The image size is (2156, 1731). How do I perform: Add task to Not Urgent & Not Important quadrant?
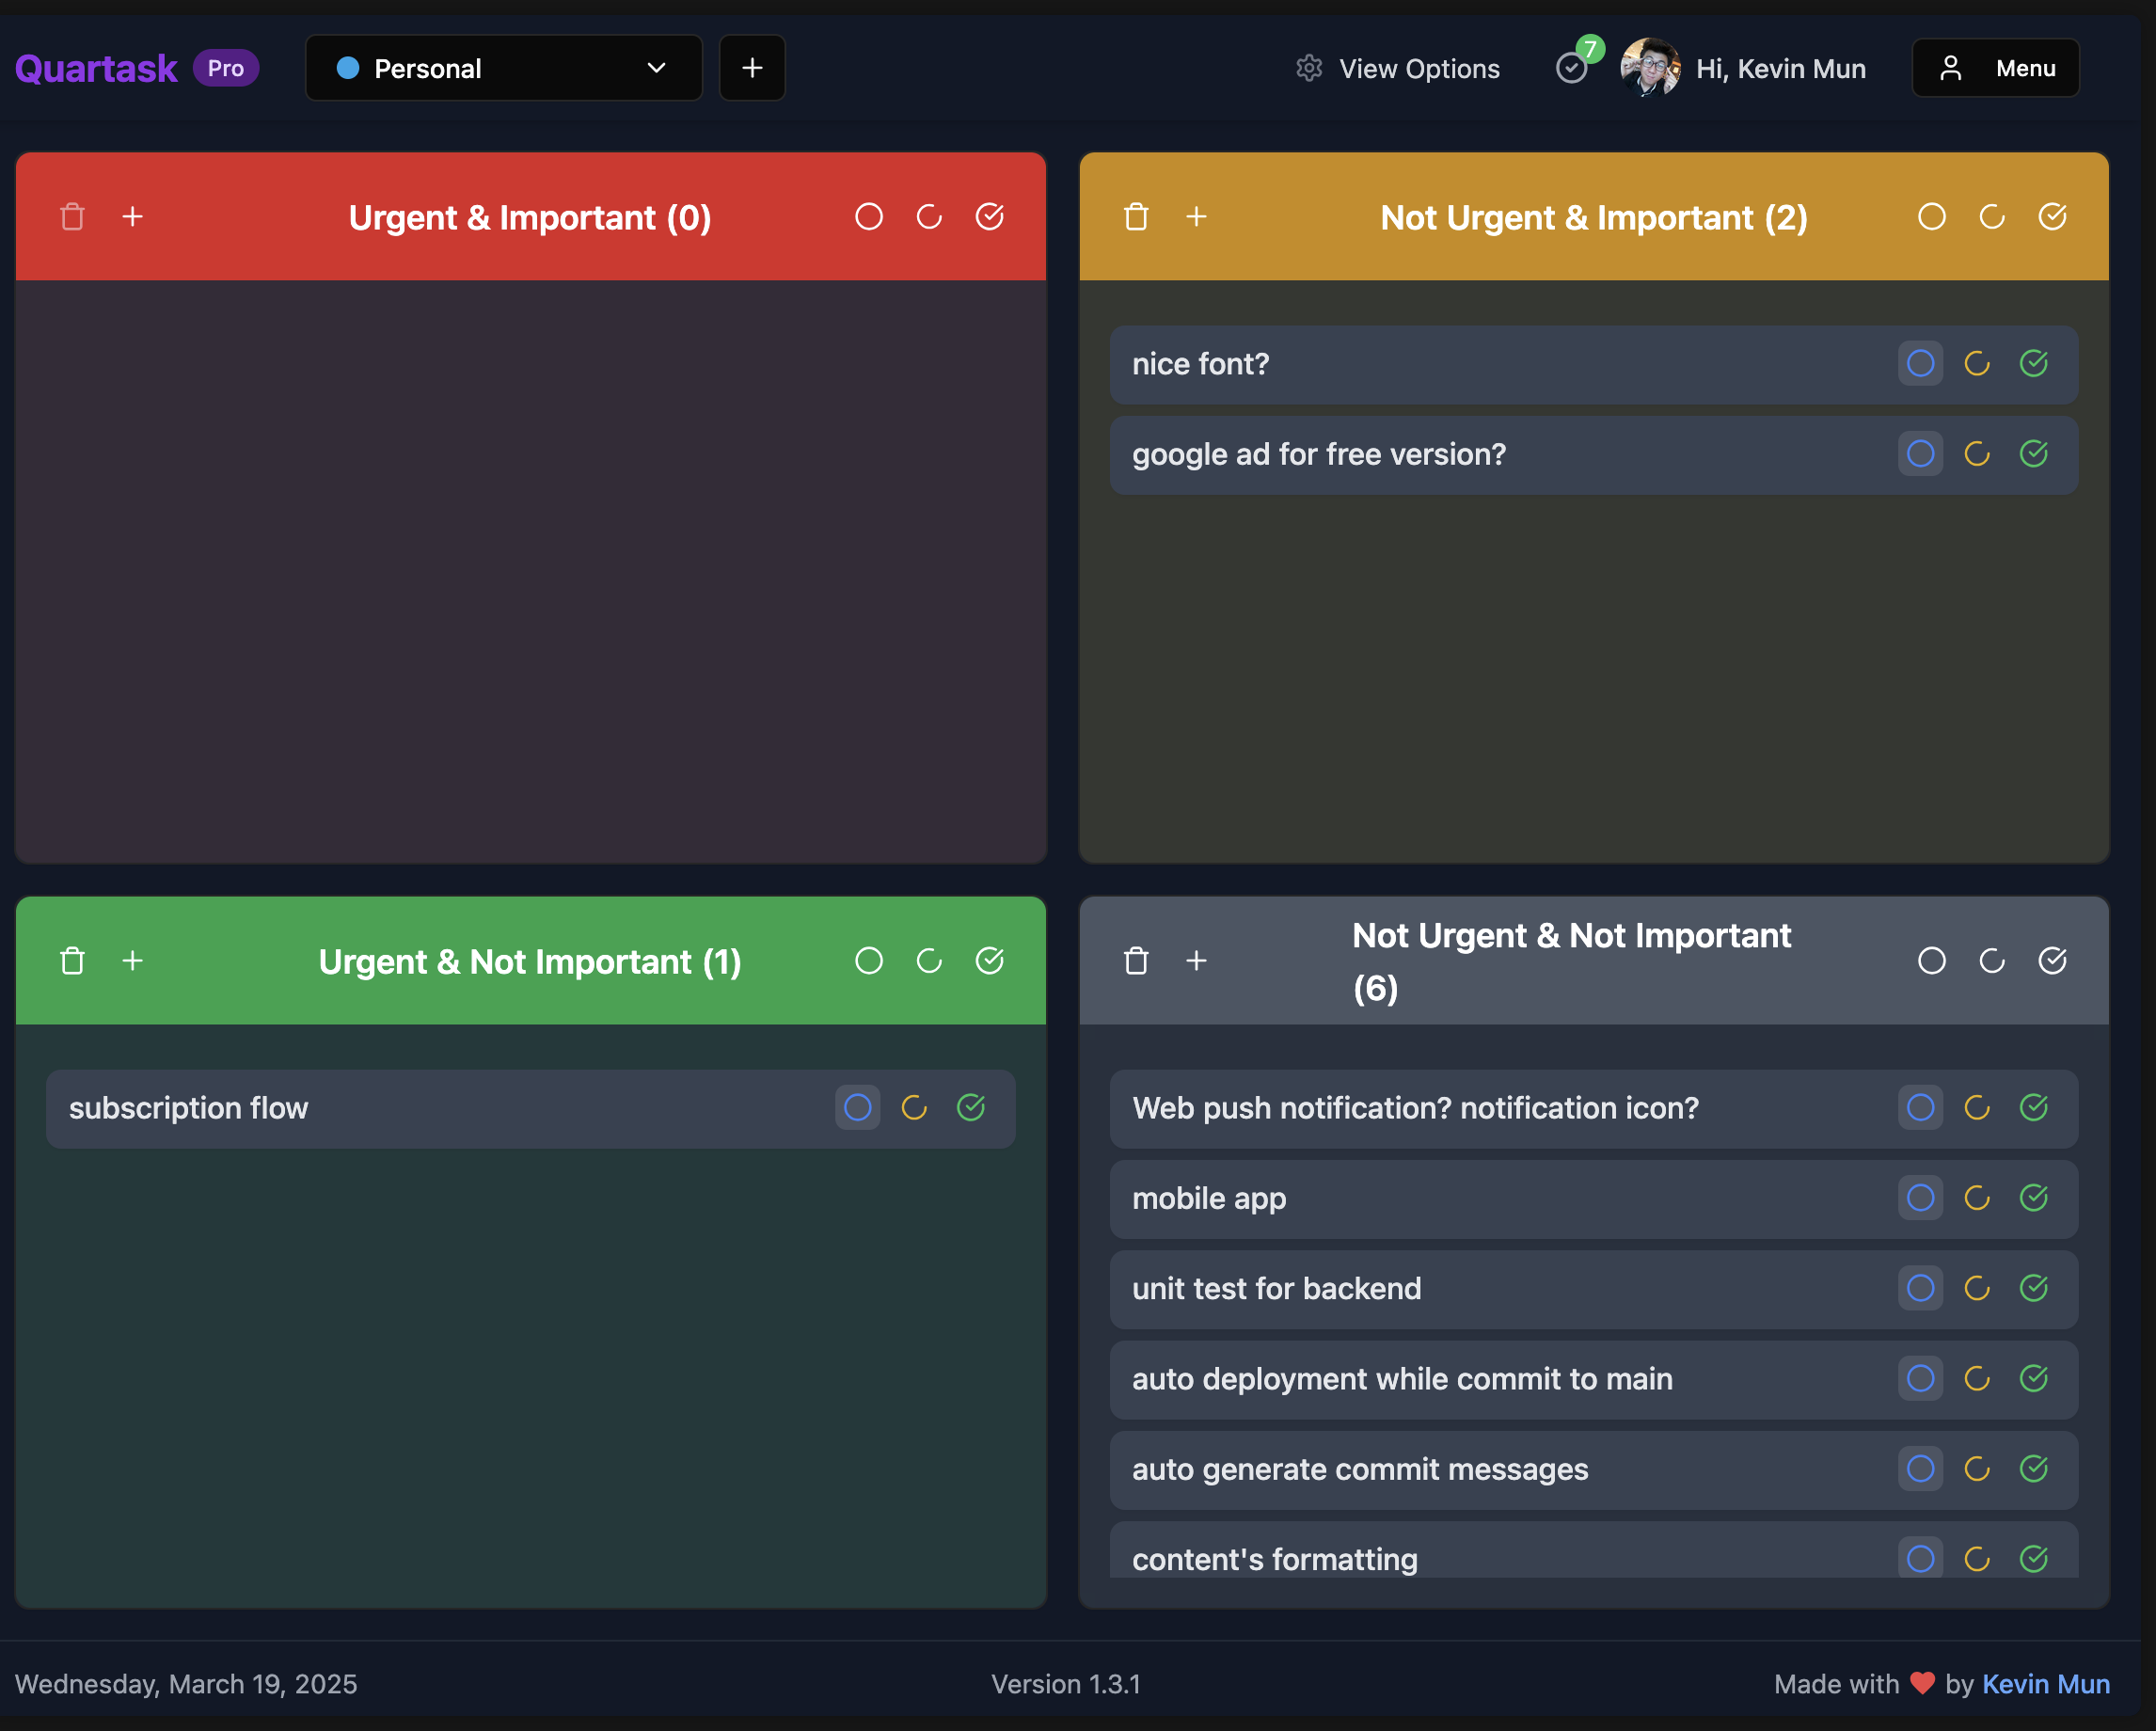coord(1196,961)
